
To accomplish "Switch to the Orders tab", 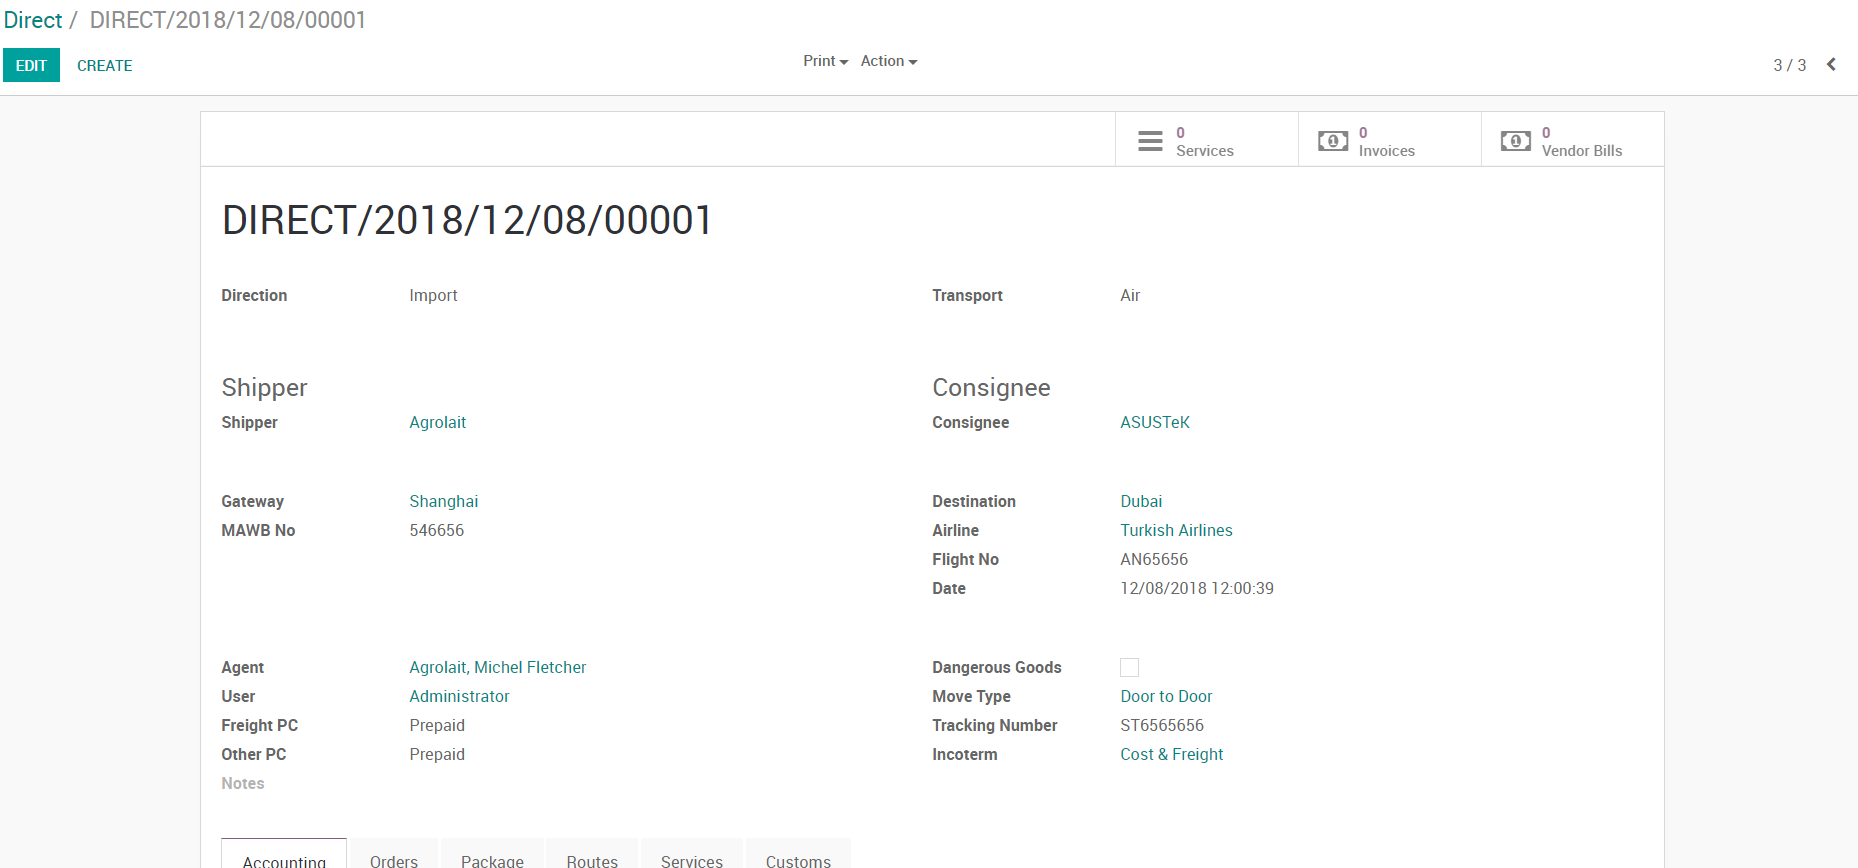I will [x=393, y=860].
